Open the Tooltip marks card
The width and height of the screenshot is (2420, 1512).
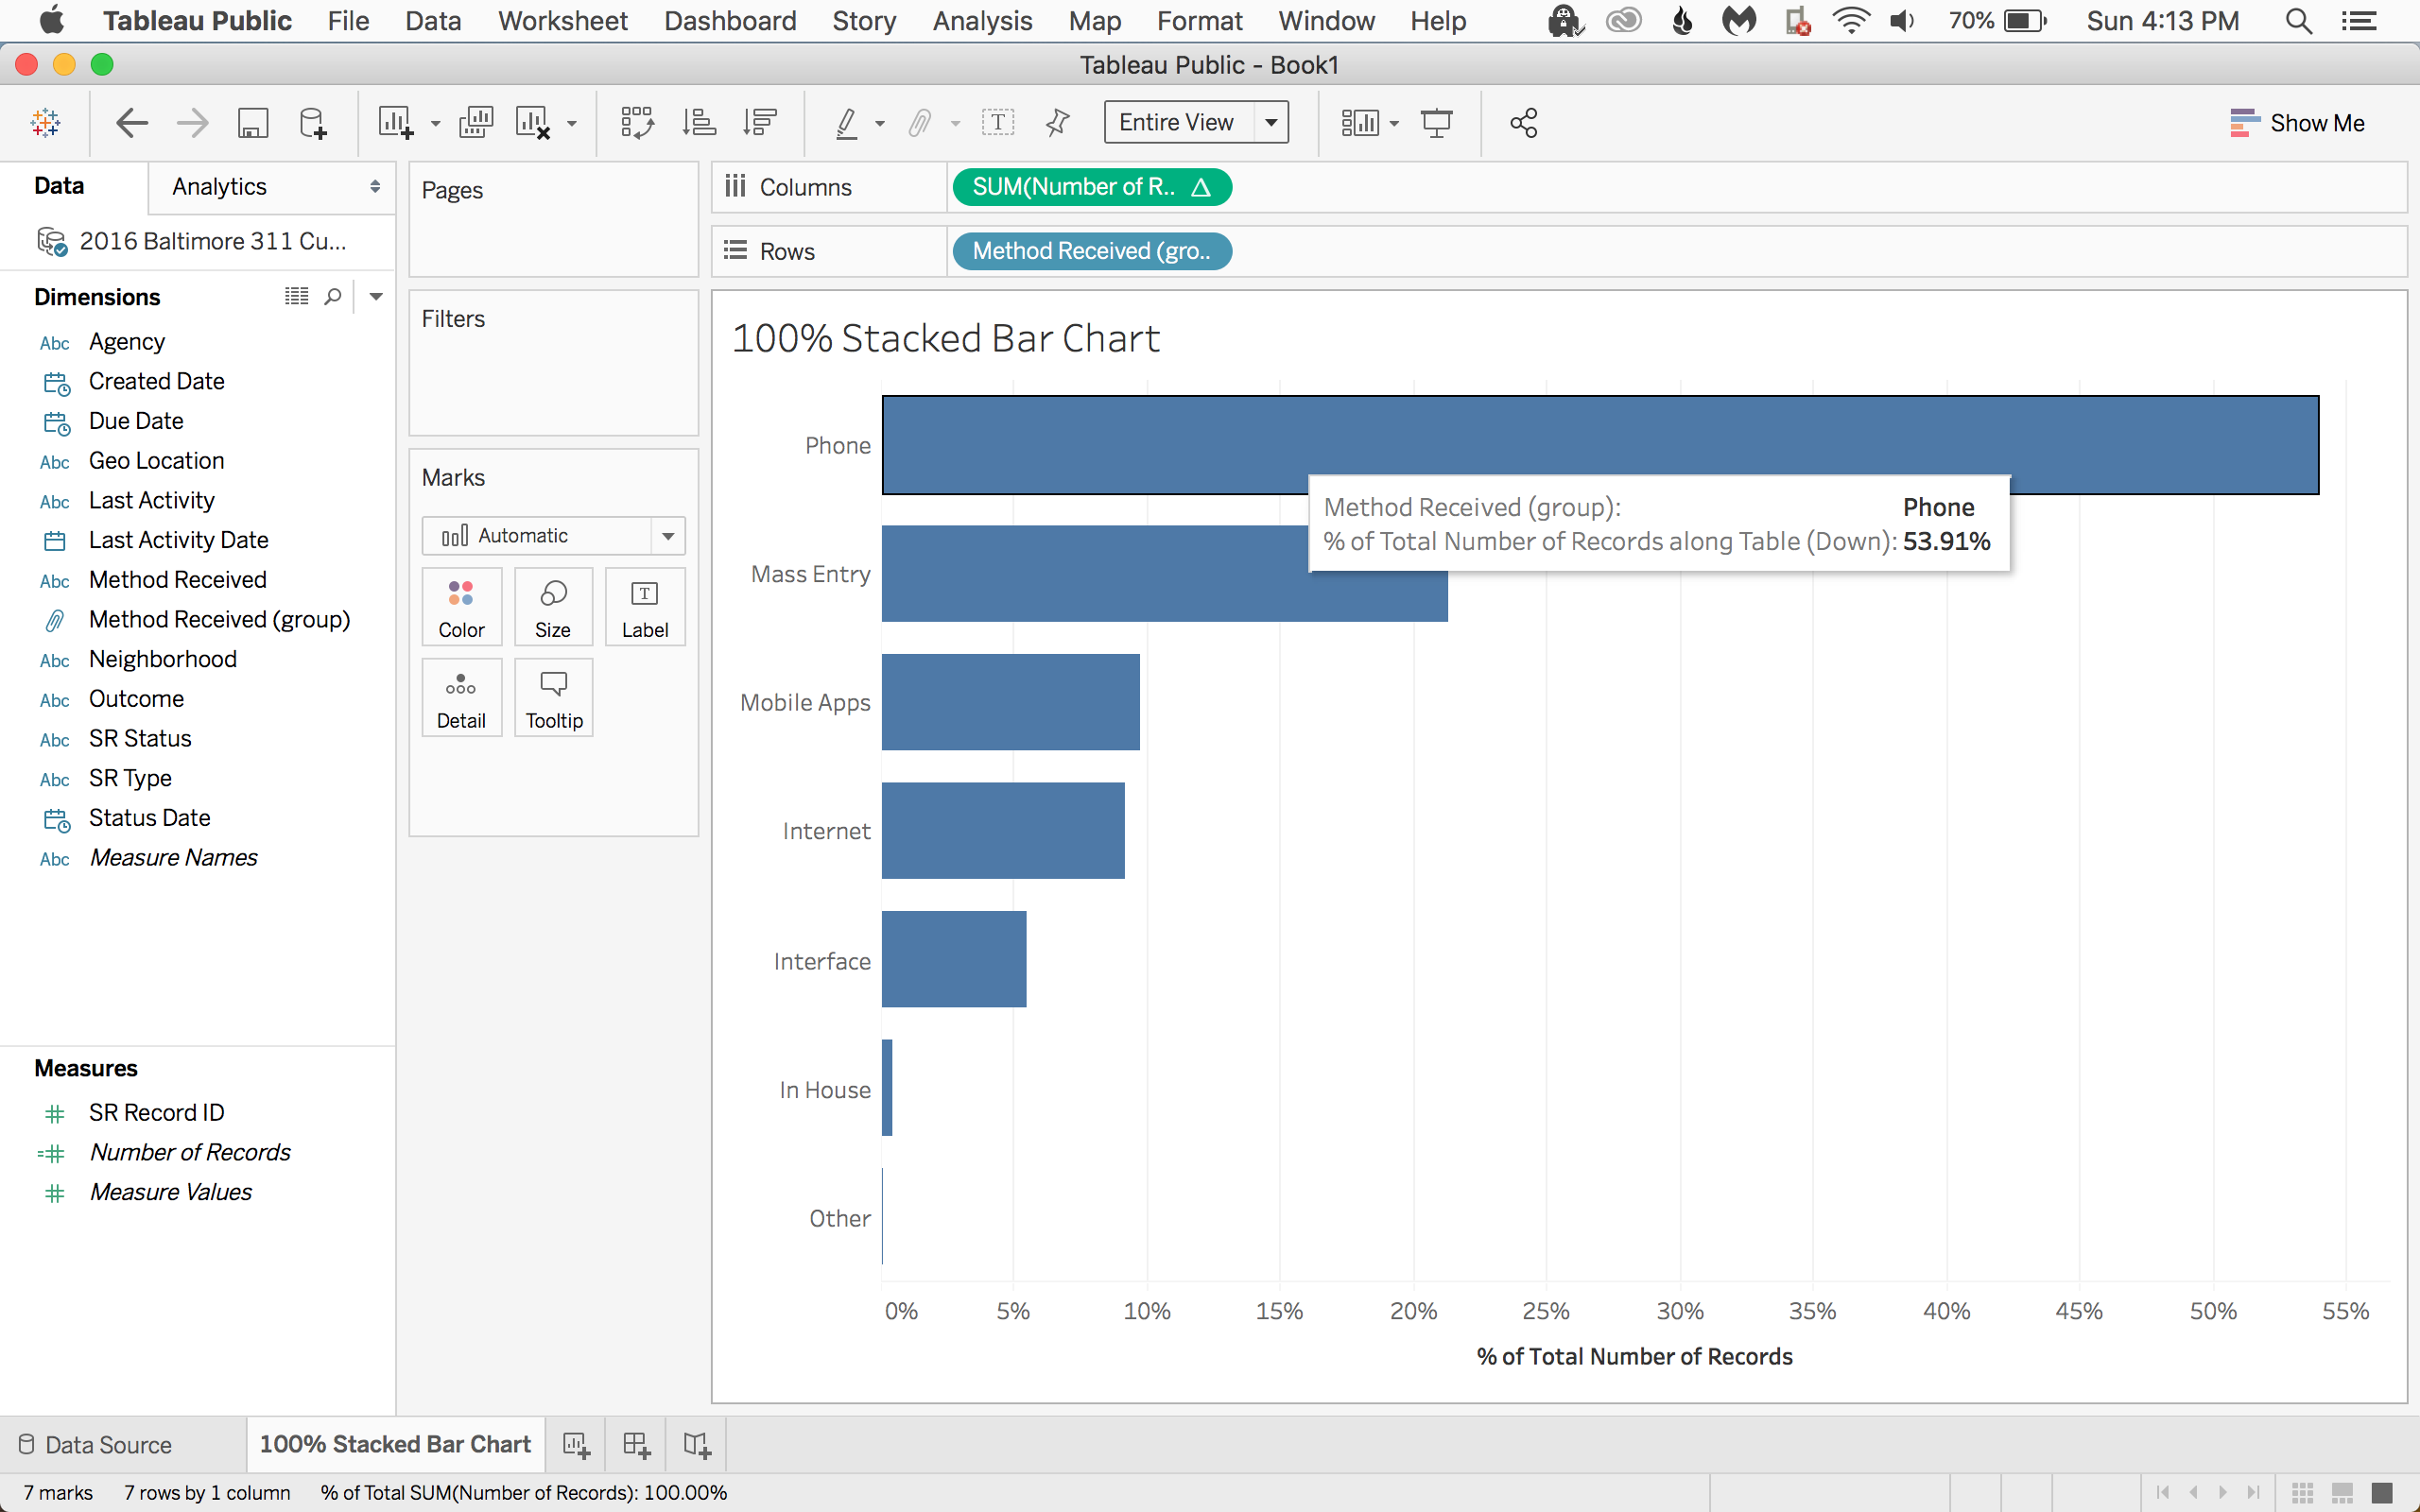553,698
